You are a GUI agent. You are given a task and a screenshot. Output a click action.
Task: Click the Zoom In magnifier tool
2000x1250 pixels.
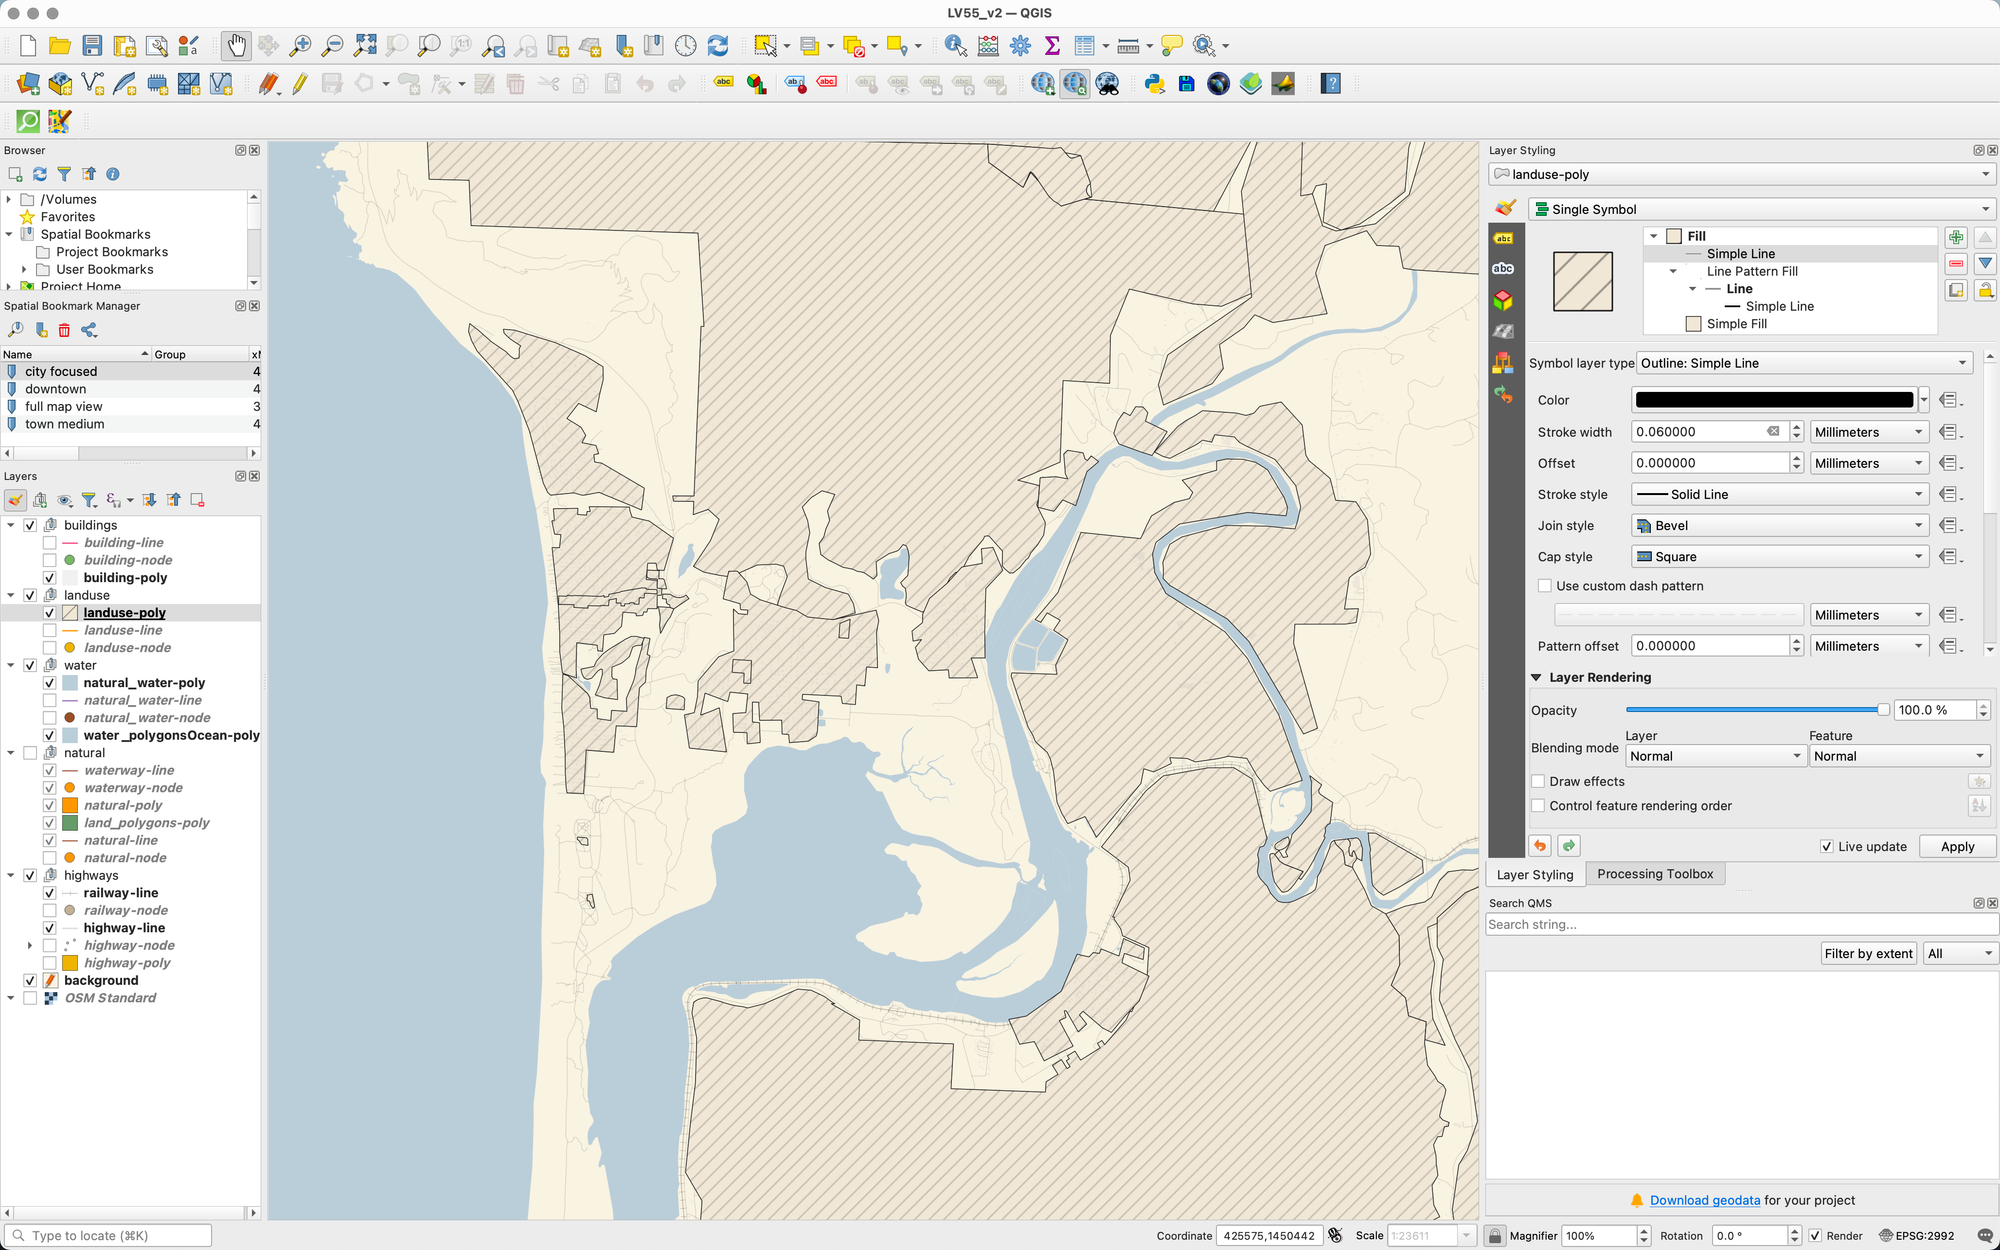pos(300,45)
